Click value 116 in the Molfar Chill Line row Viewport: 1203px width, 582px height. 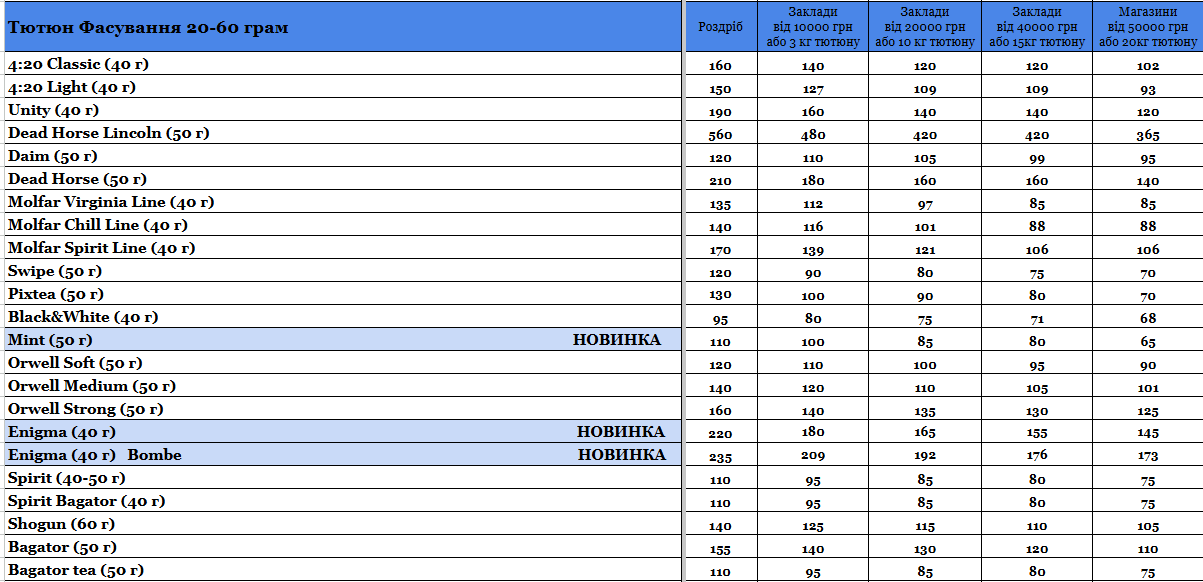coord(813,227)
